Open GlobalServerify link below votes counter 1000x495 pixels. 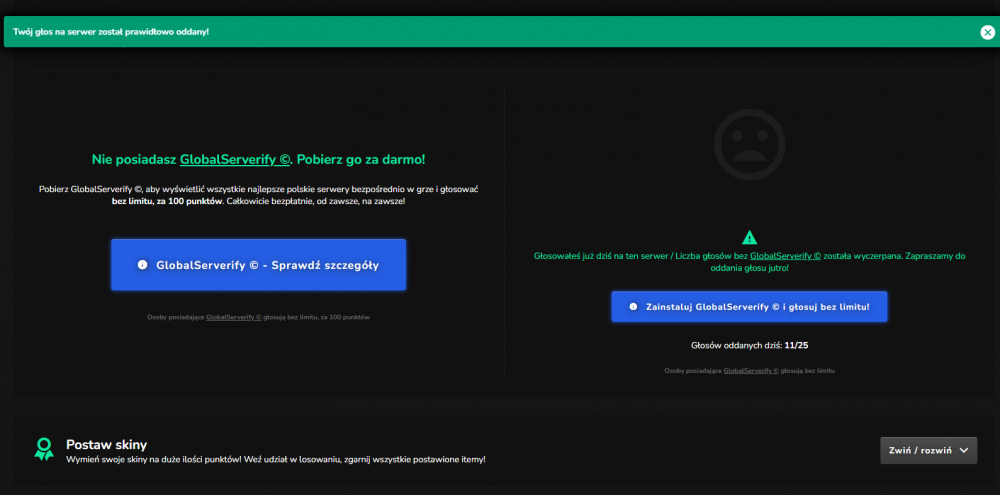tap(751, 370)
